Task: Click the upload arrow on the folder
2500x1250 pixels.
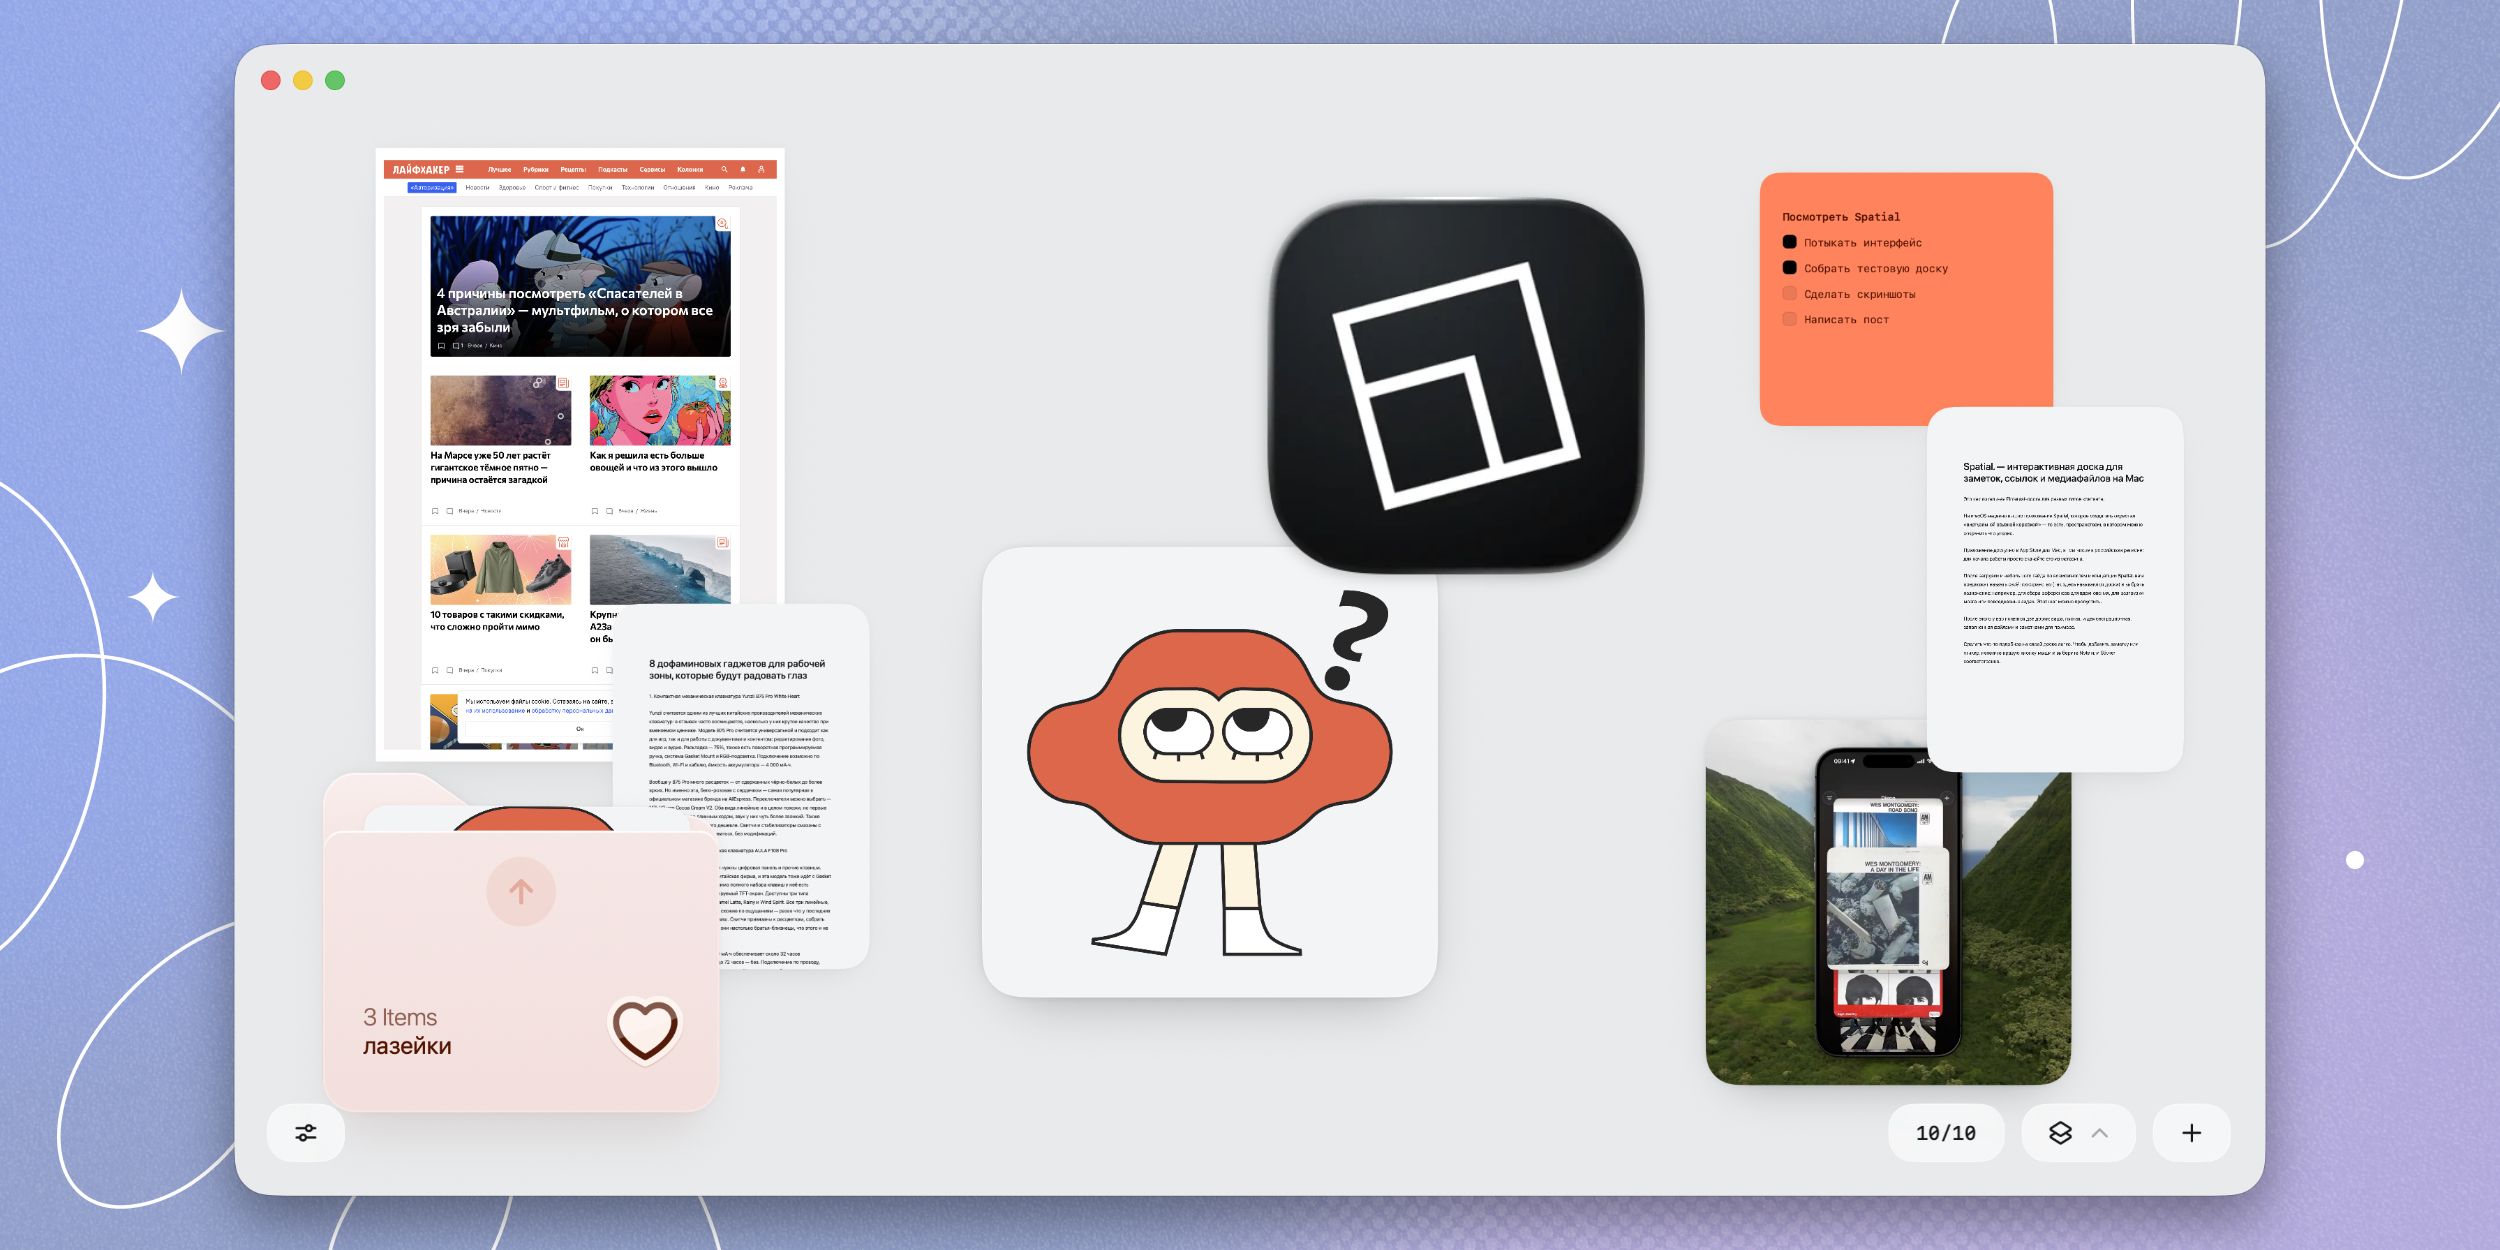Action: 520,891
